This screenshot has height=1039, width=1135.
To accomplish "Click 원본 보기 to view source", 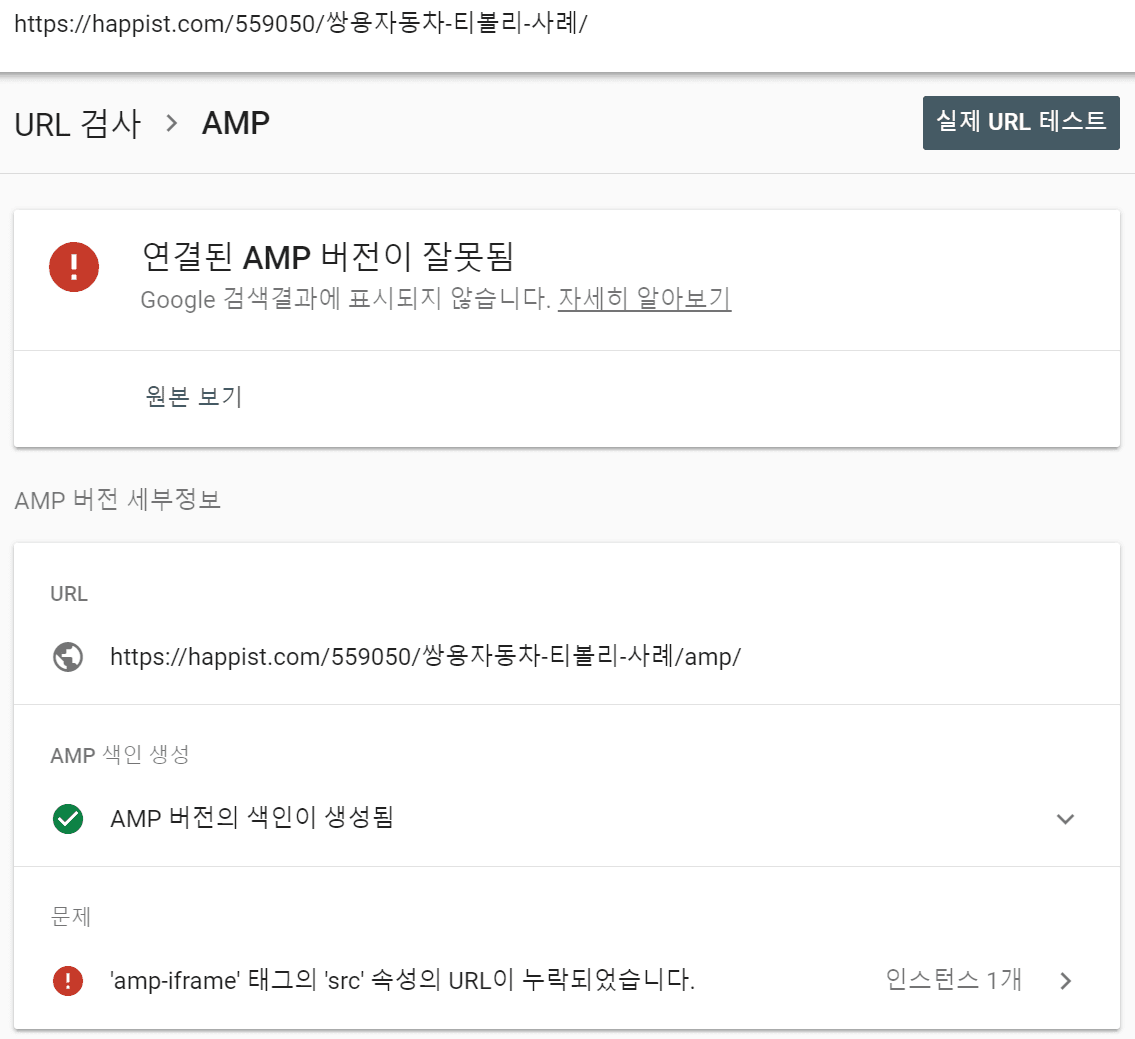I will (194, 397).
